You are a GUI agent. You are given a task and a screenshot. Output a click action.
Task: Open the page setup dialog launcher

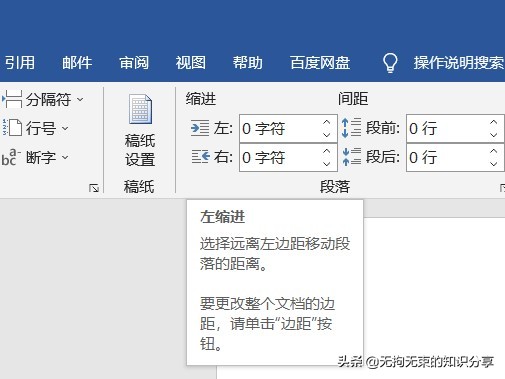94,188
